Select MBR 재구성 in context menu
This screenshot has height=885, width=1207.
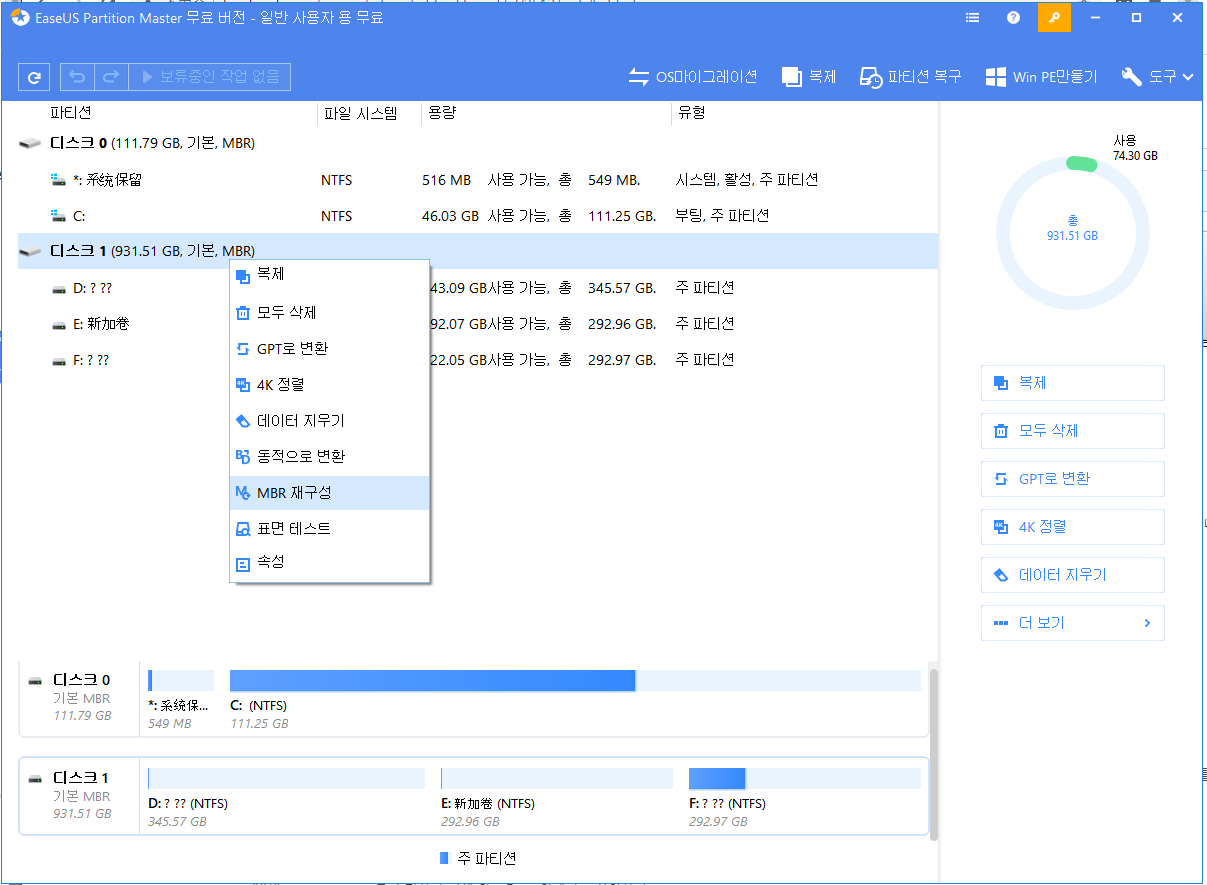(330, 493)
